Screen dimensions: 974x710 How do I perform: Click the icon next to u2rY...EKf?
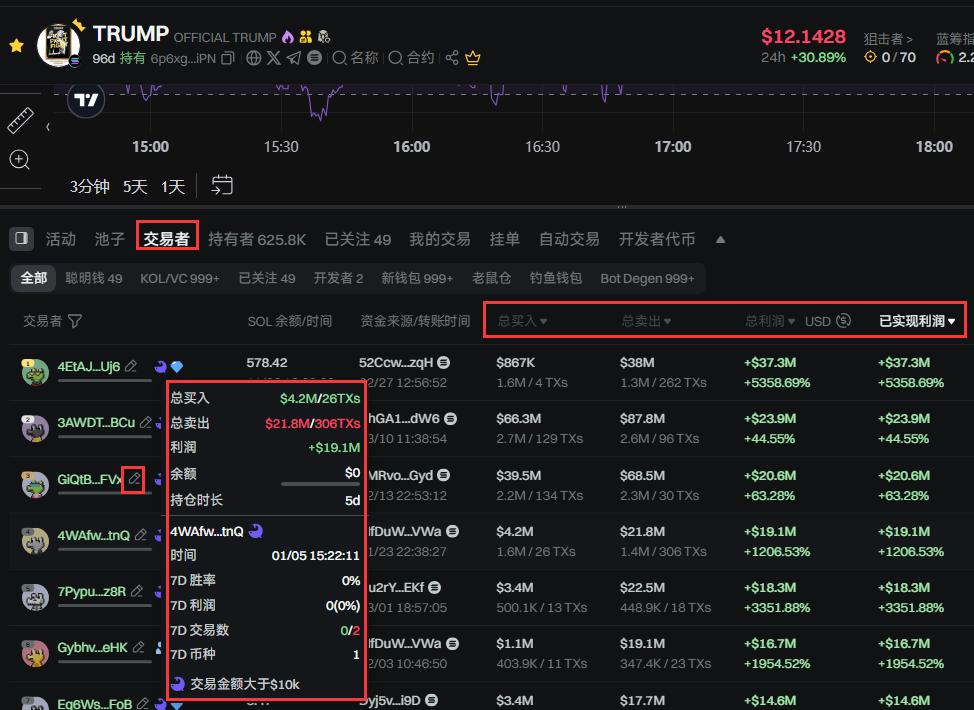[435, 587]
